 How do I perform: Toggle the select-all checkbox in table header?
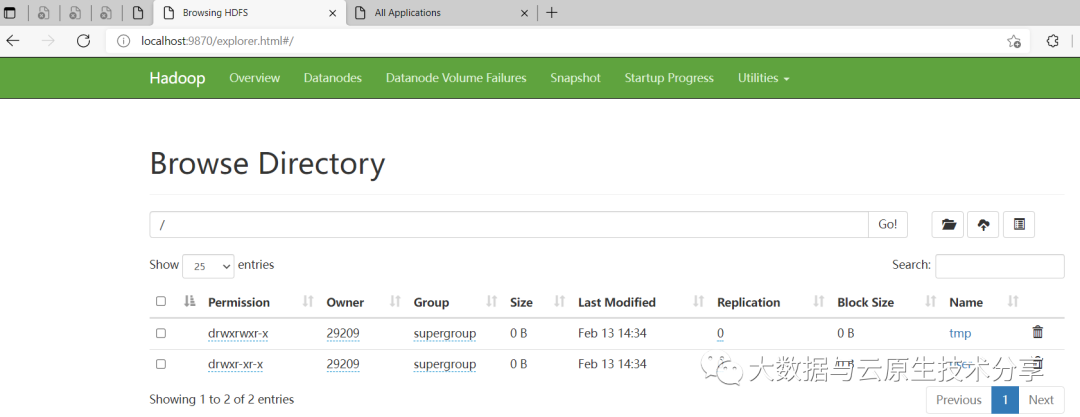[x=161, y=302]
